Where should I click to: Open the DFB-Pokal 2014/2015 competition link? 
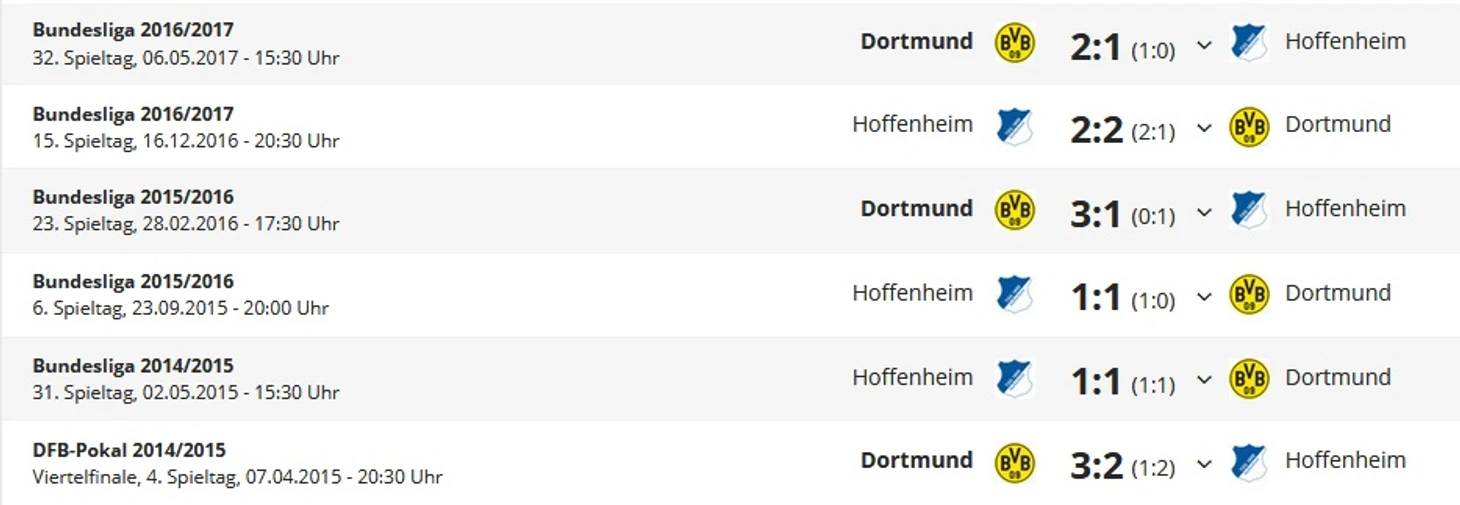point(129,450)
